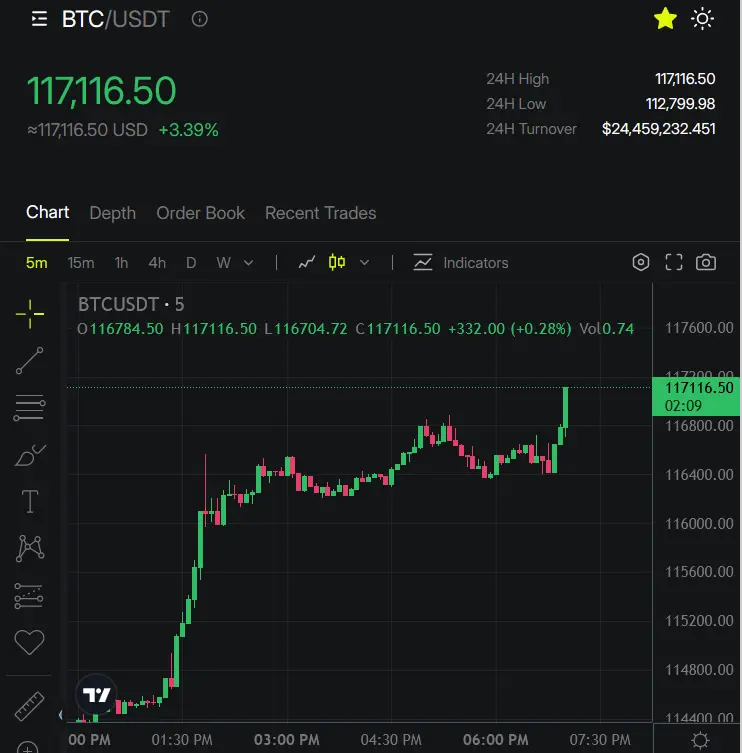Click the BTCUSDT · 5 chart legend
Viewport: 742px width, 753px height.
pos(131,304)
